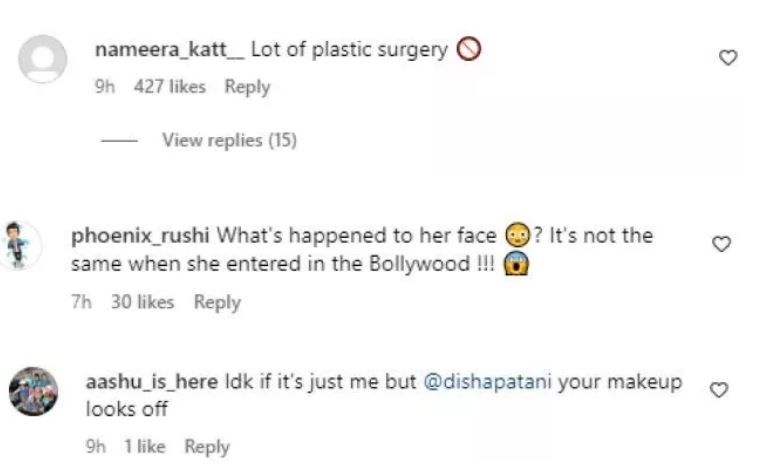
Task: Like nameera_katt__'s plastic surgery comment
Action: click(x=727, y=59)
